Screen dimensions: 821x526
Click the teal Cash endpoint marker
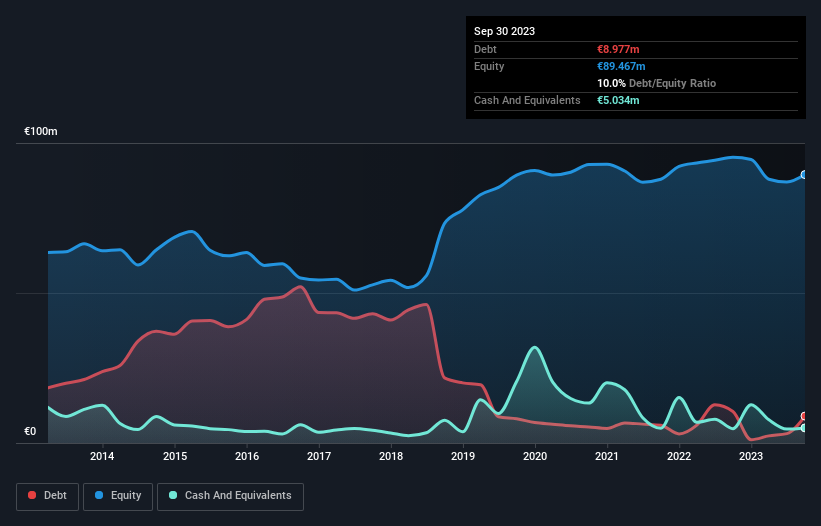pos(804,428)
